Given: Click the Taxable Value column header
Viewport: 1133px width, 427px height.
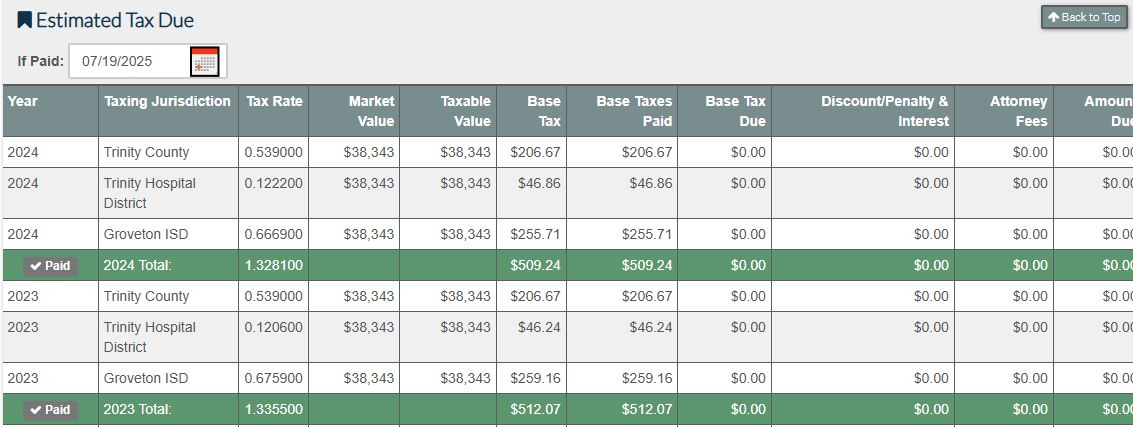Looking at the screenshot, I should (x=465, y=111).
